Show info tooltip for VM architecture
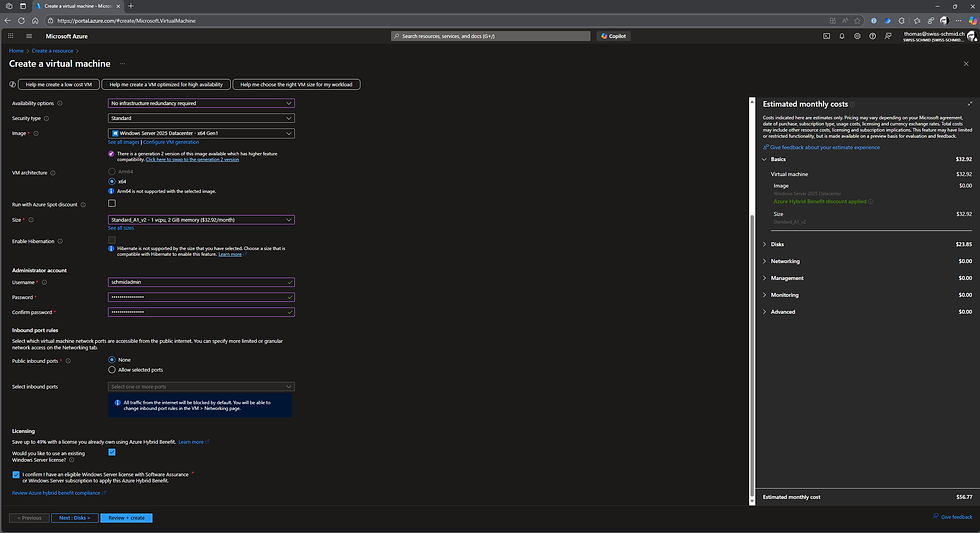The image size is (980, 533). [52, 173]
